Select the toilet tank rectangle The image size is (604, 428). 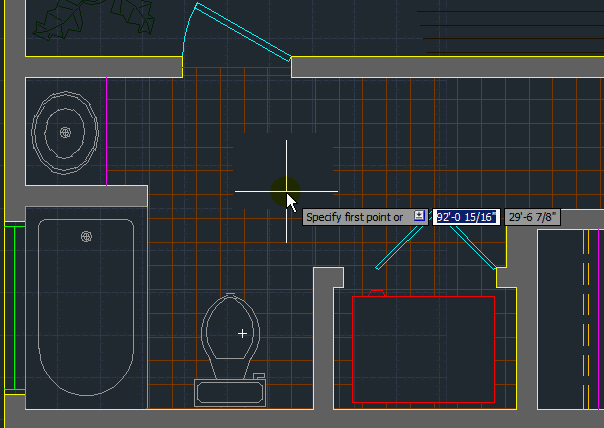230,391
